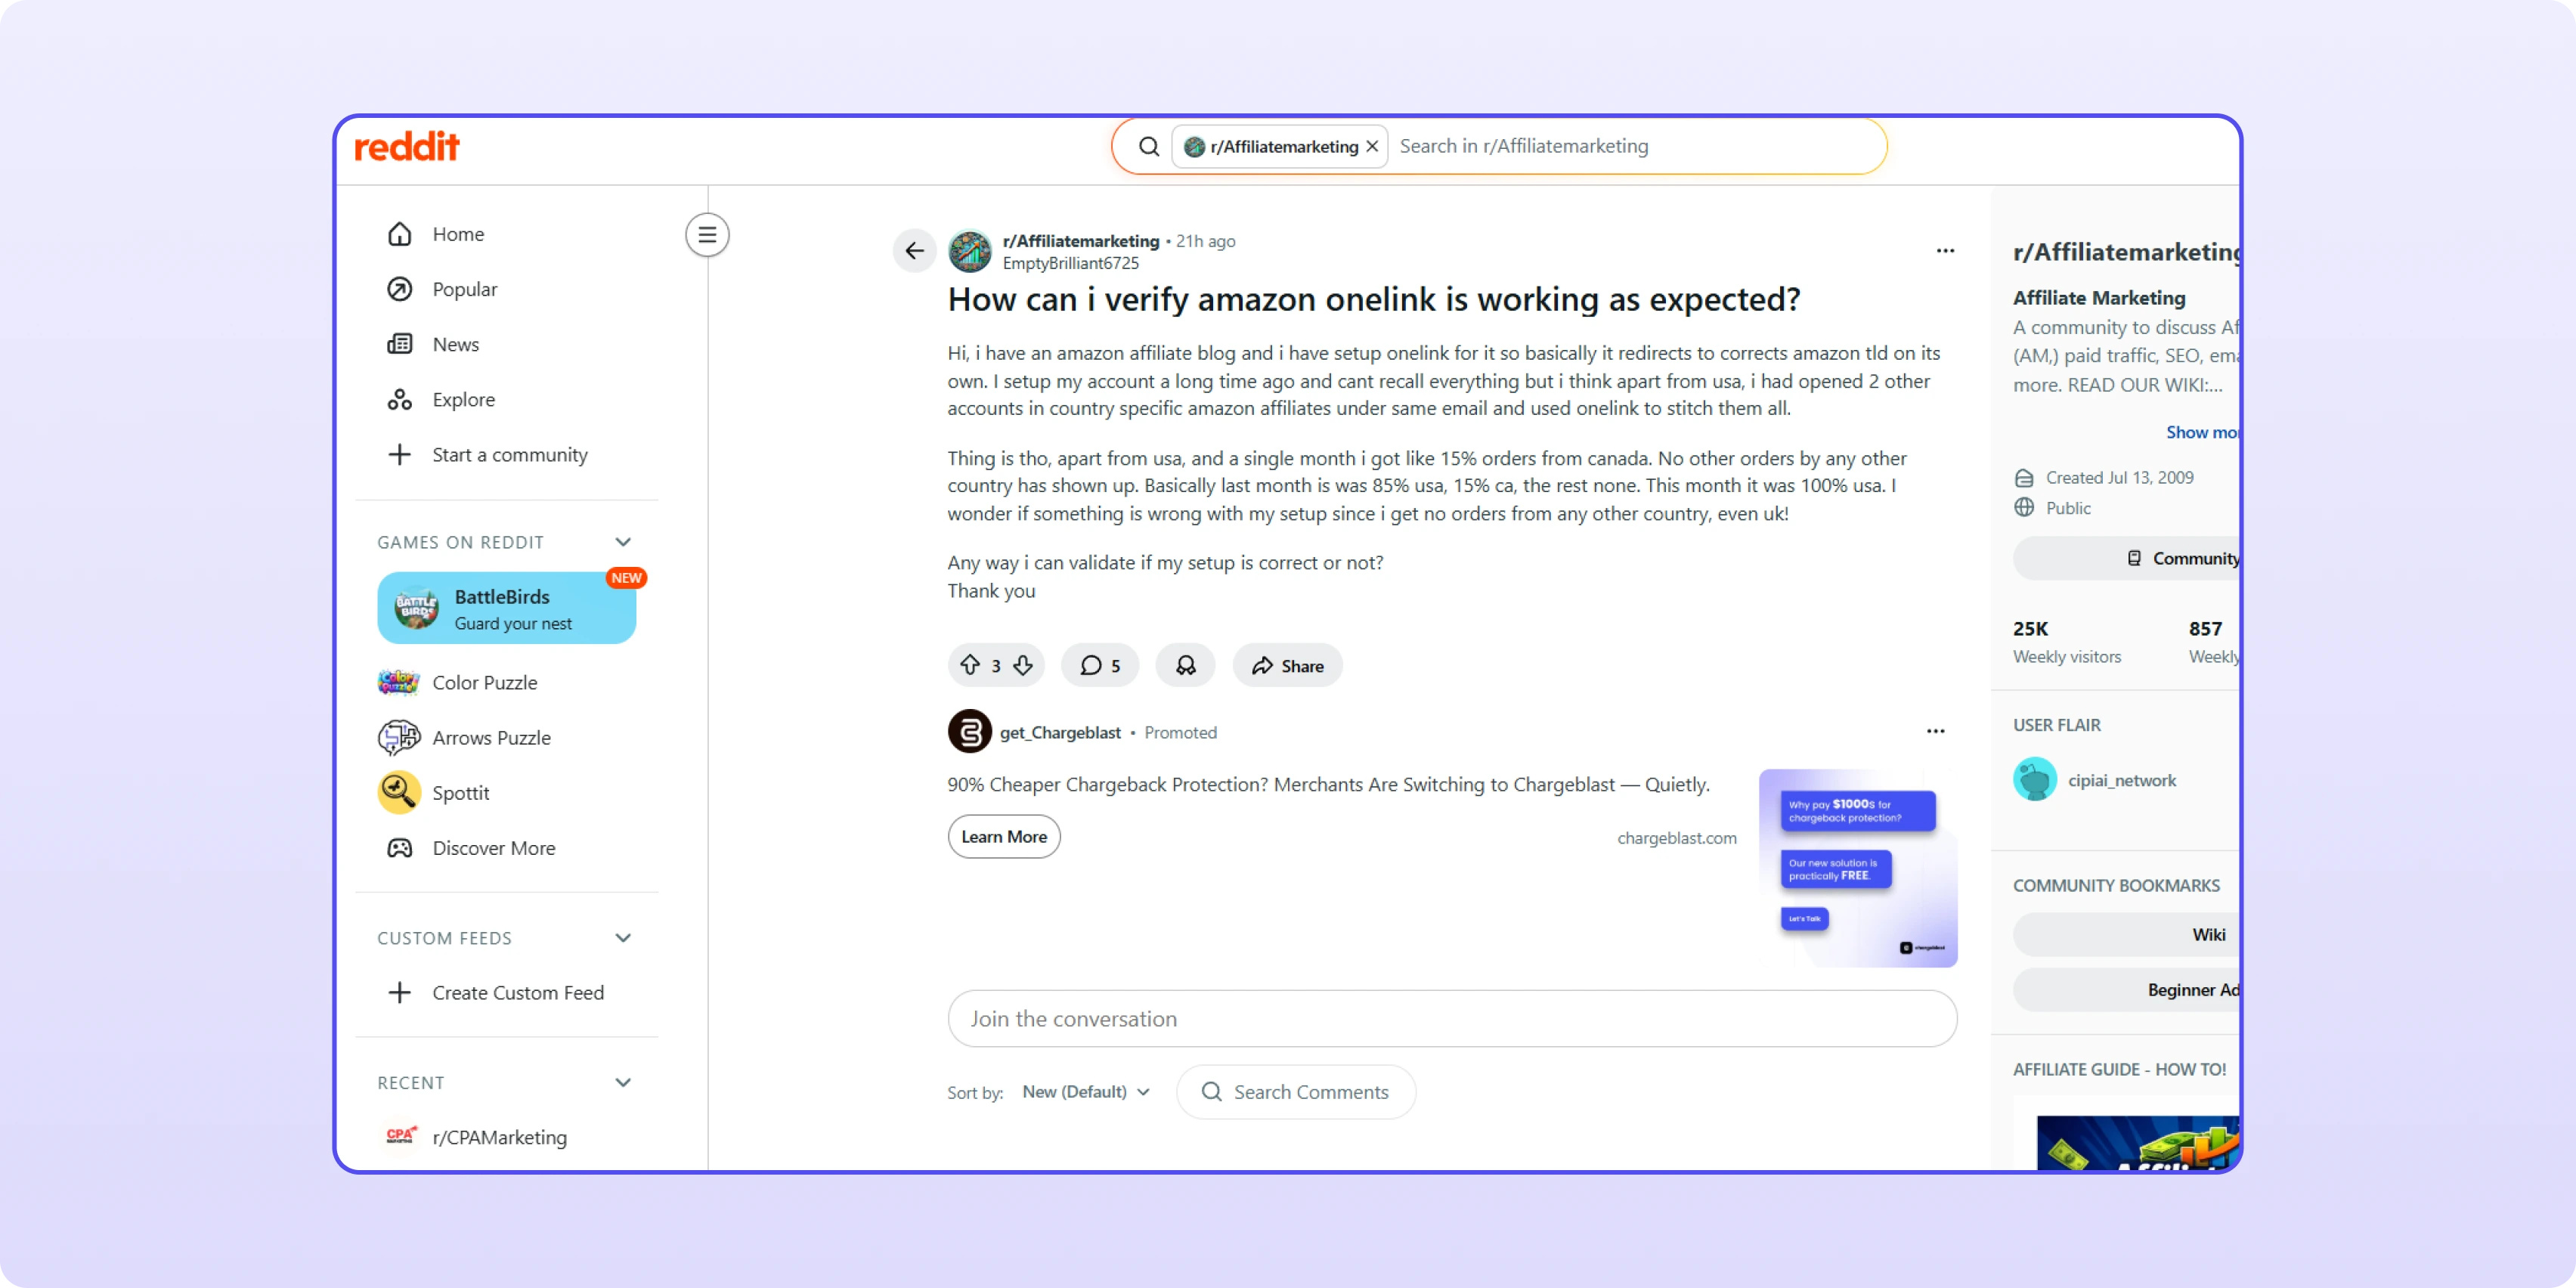
Task: Remove the r/Affiliatemarketing search filter chip
Action: pos(1372,146)
